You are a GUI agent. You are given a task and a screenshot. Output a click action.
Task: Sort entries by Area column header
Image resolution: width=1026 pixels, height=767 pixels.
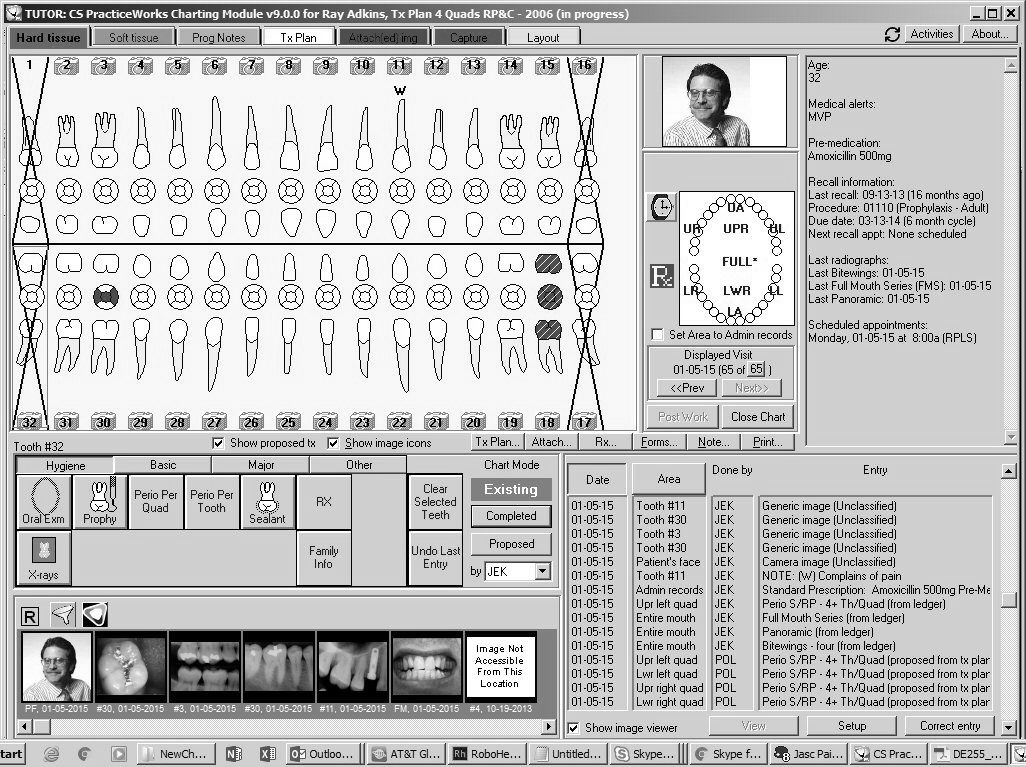(x=669, y=479)
